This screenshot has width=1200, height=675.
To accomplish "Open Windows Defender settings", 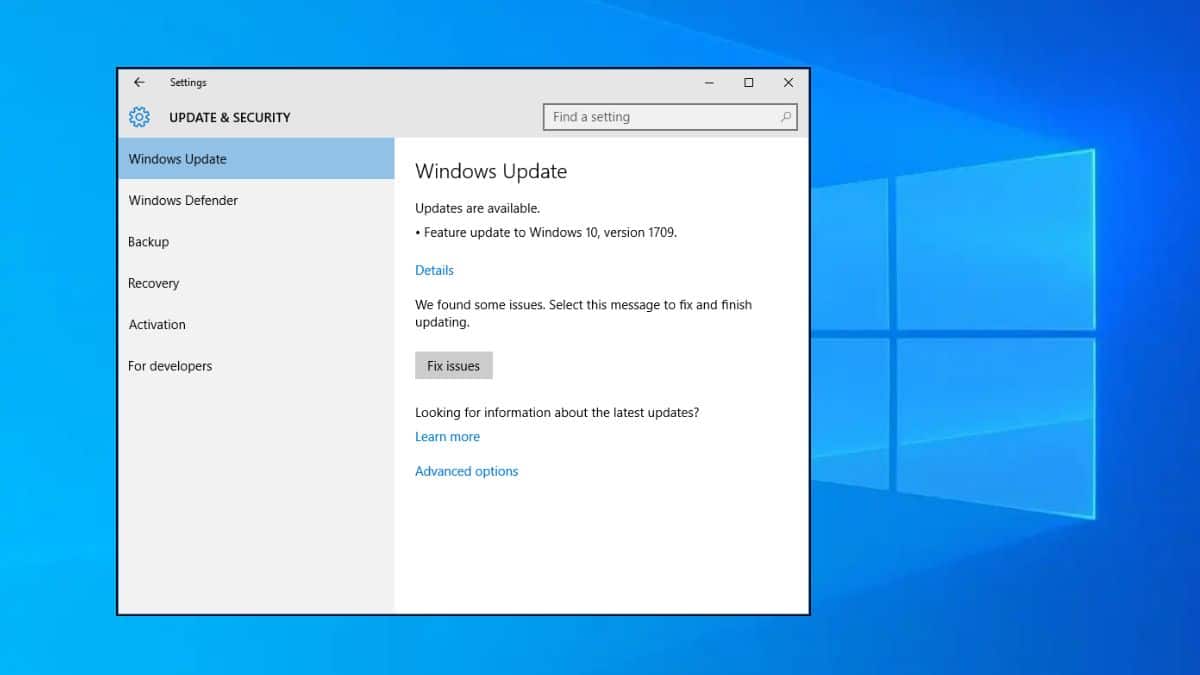I will tap(182, 200).
